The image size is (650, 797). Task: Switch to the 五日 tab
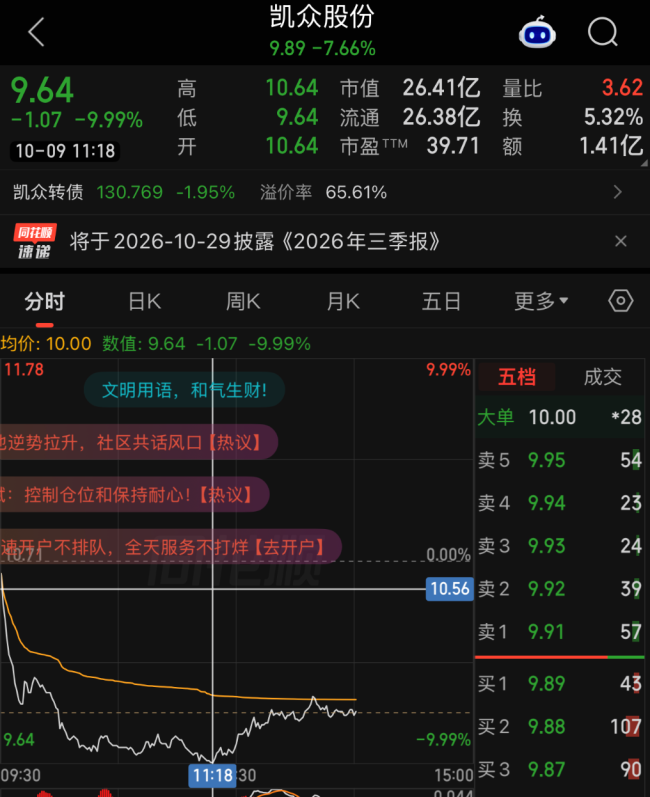[441, 301]
